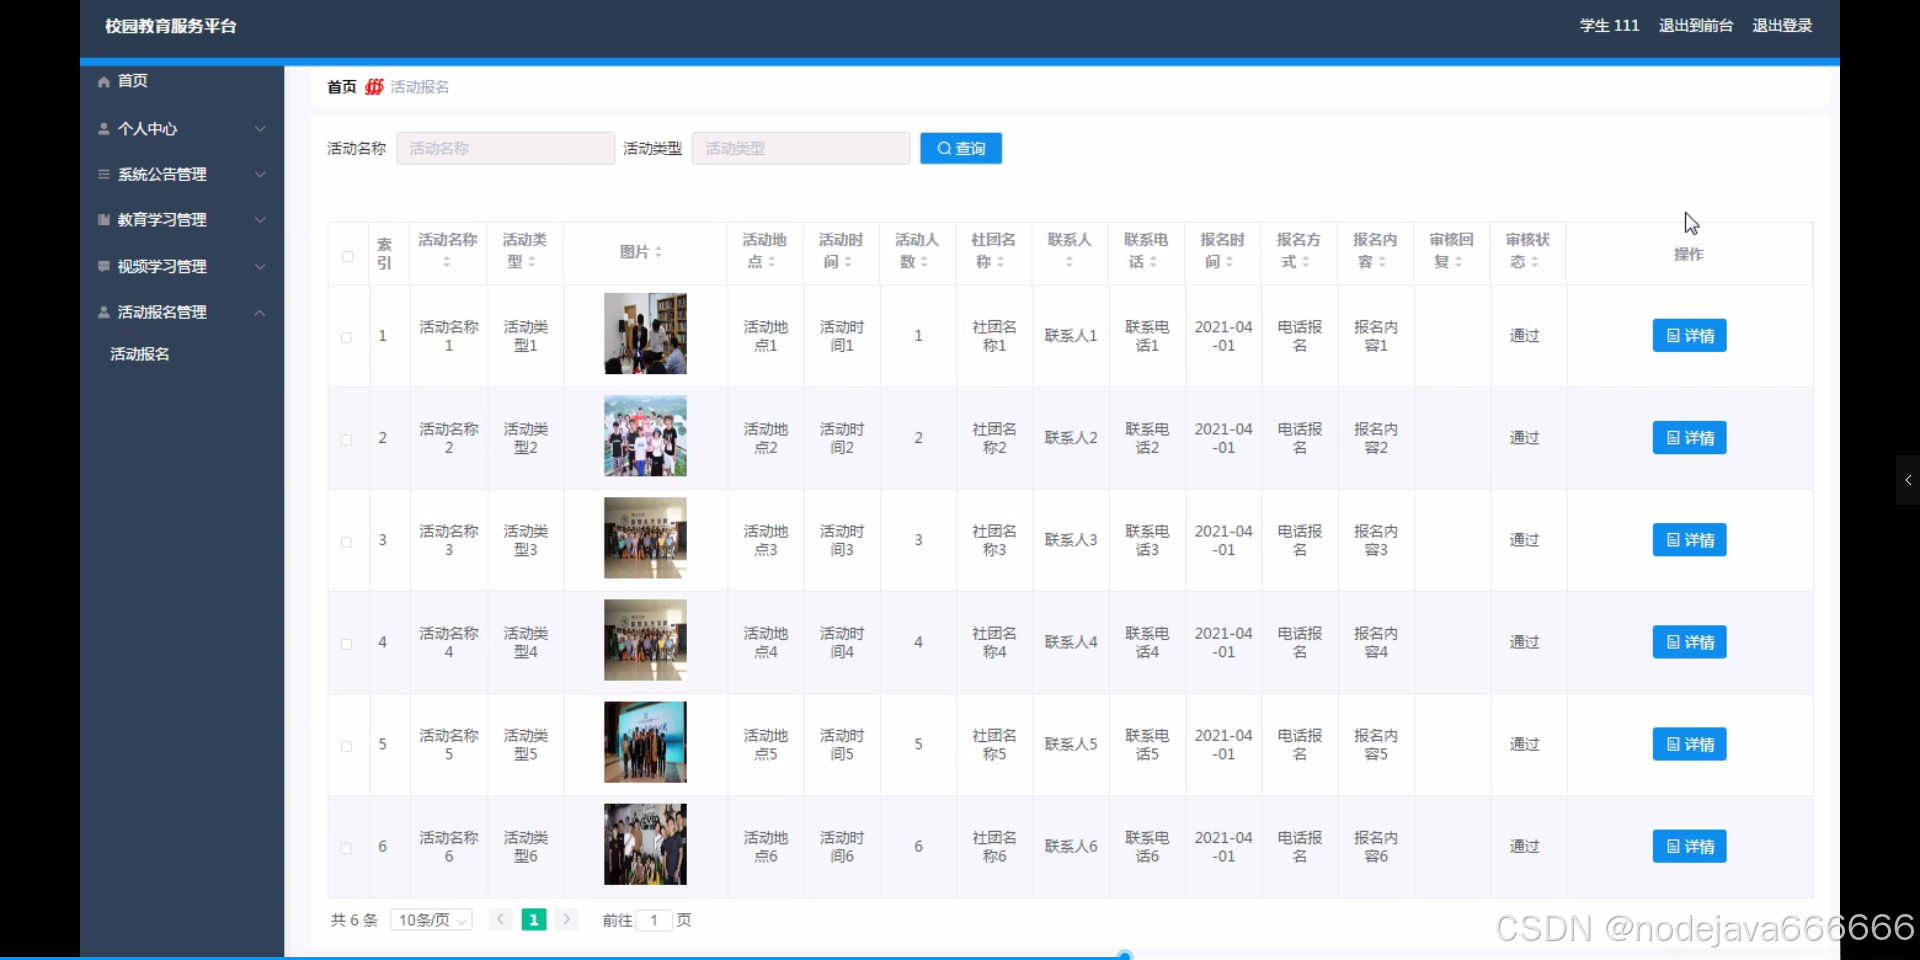The width and height of the screenshot is (1920, 960).
Task: Click the sort arrows on 审核回复 column
Action: 1458,262
